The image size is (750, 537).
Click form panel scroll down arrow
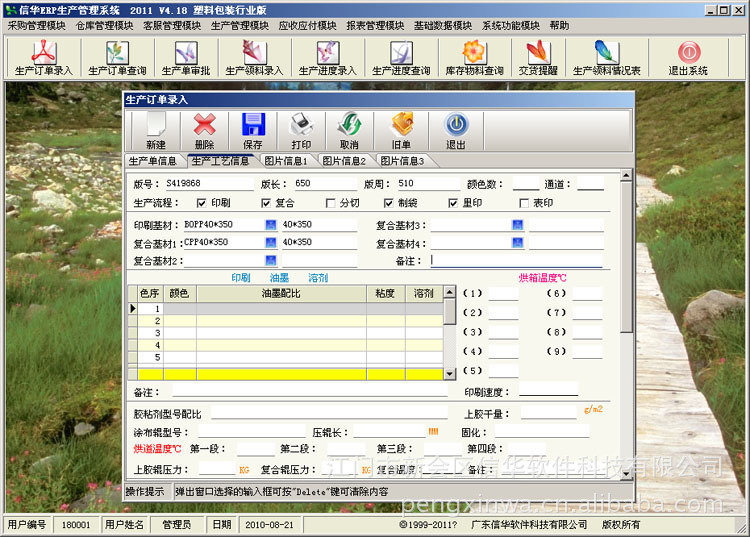tap(626, 473)
